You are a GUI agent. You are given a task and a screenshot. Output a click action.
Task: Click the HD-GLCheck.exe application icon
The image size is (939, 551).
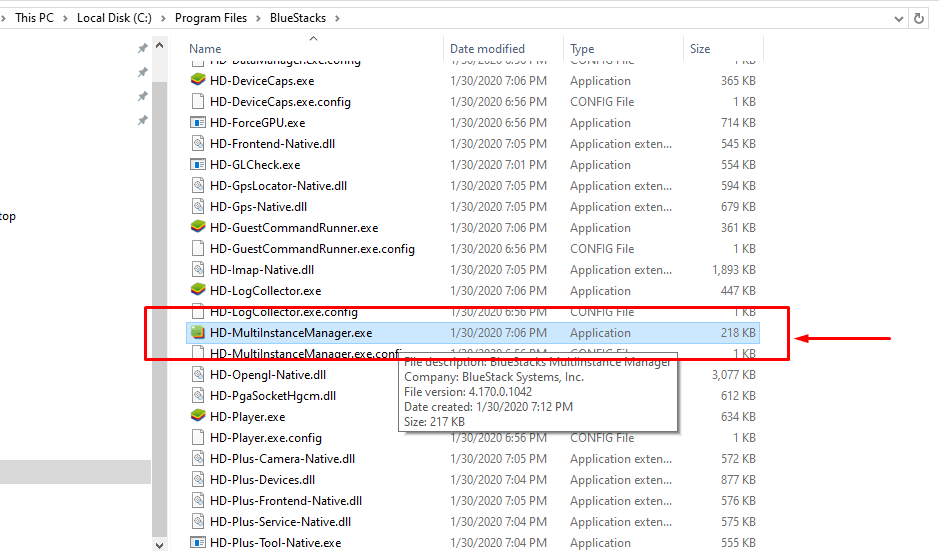(x=198, y=165)
